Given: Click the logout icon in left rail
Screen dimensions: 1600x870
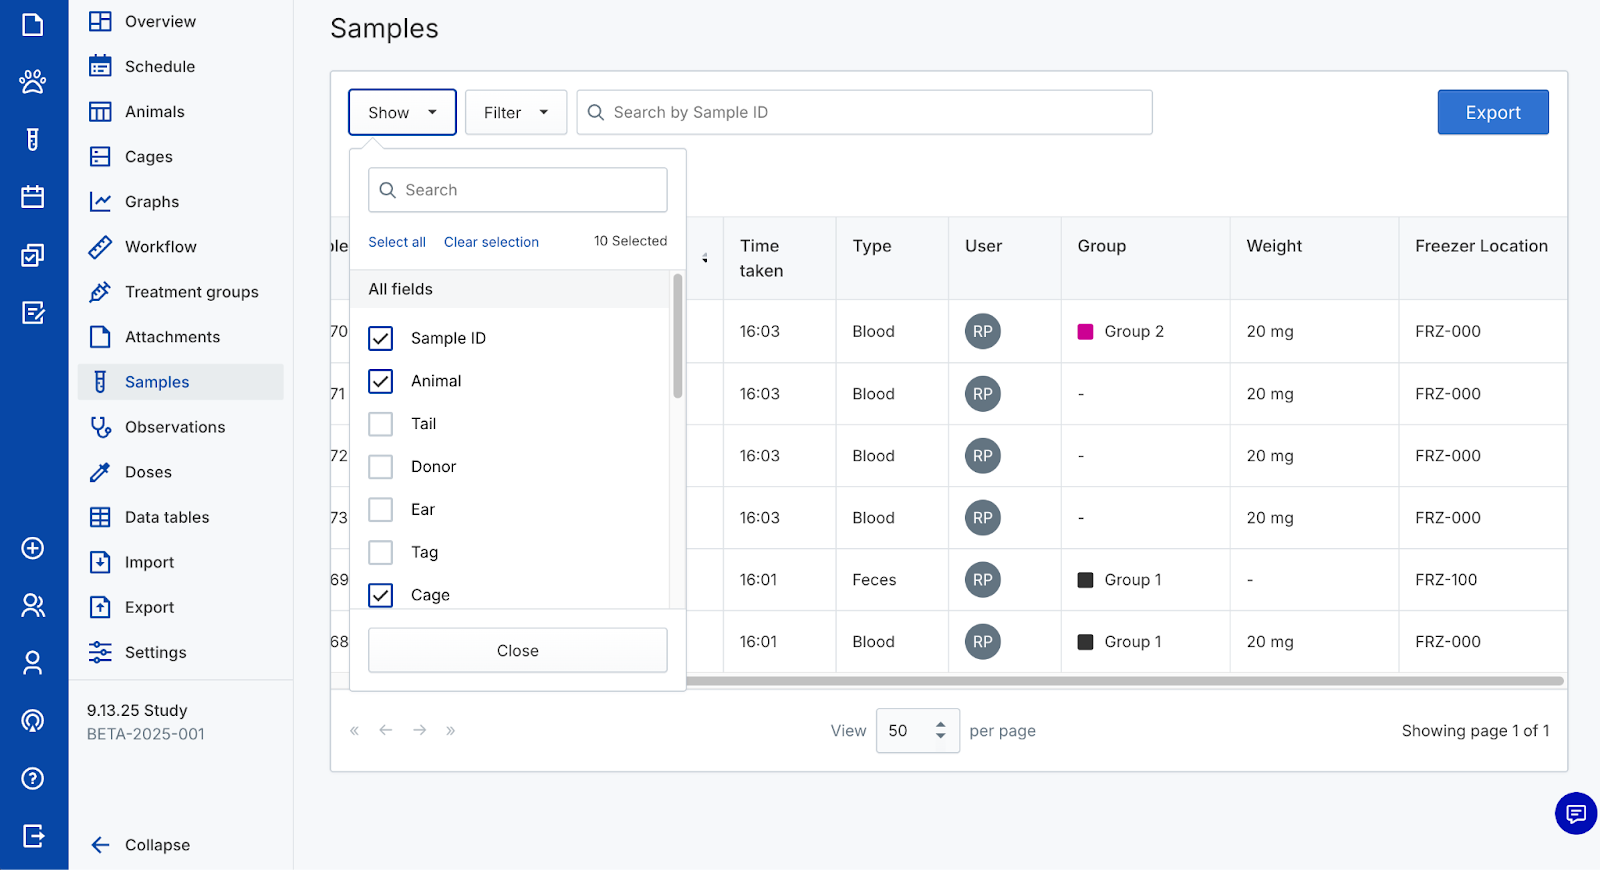Looking at the screenshot, I should (33, 836).
